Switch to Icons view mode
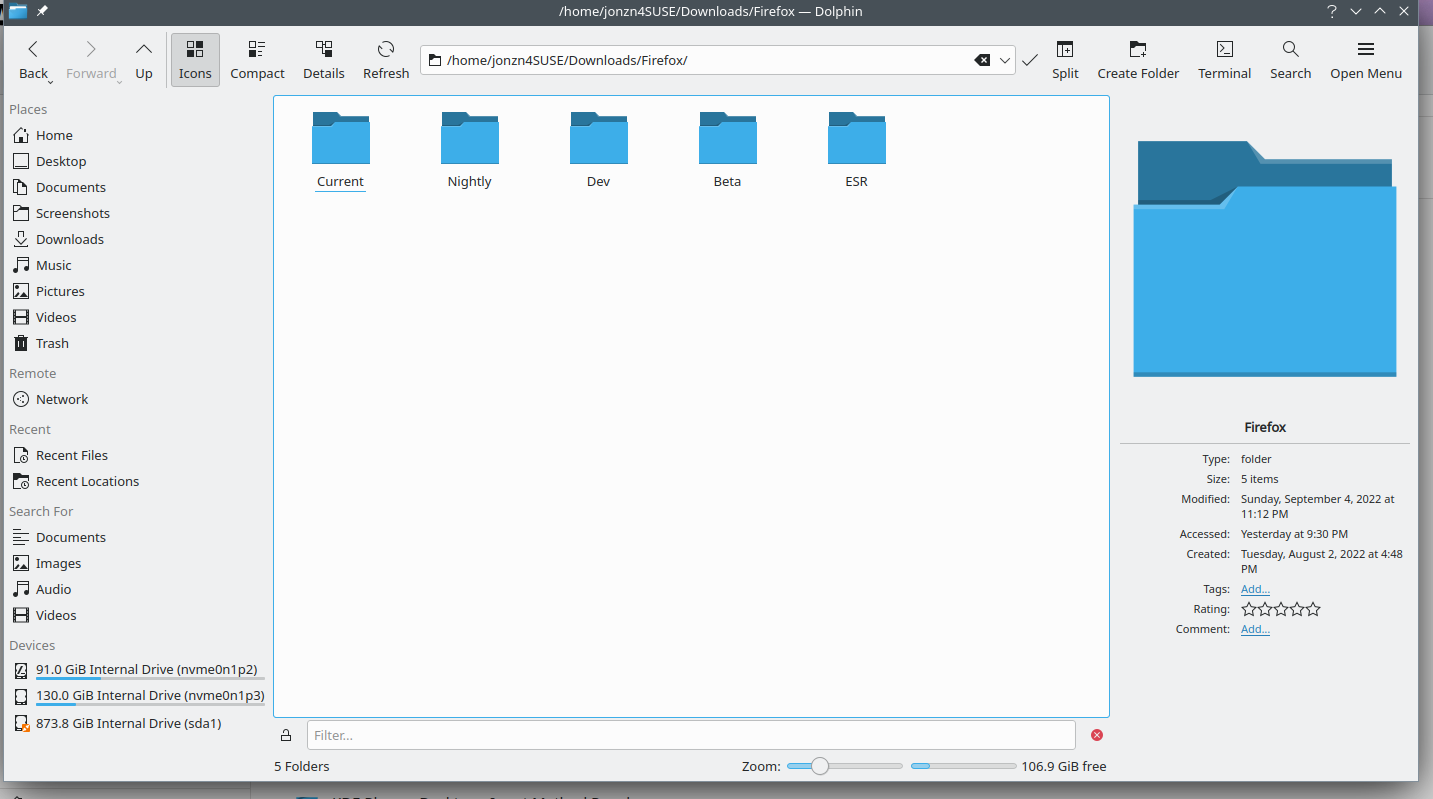Image resolution: width=1433 pixels, height=799 pixels. coord(195,60)
